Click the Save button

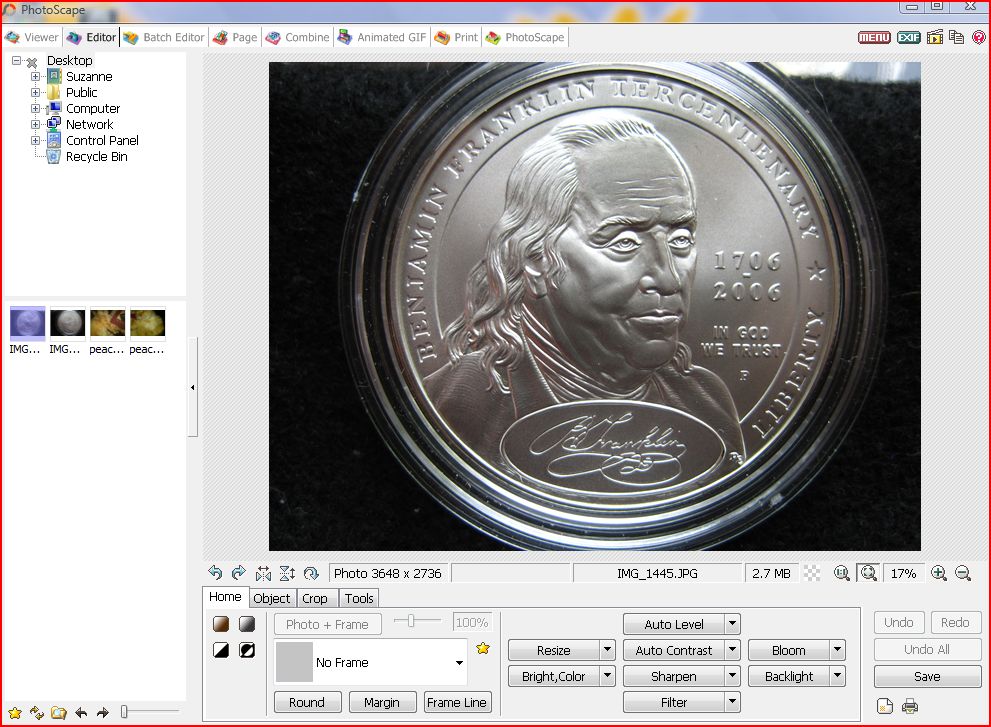tap(927, 676)
